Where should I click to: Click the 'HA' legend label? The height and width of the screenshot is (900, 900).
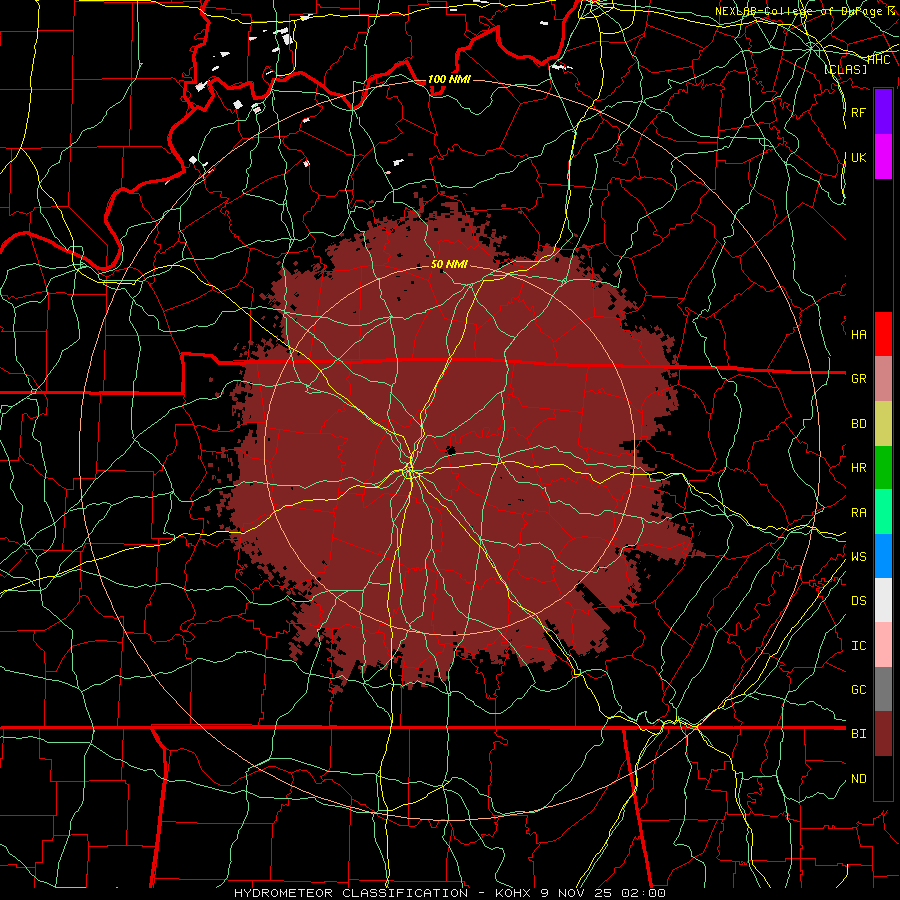858,335
